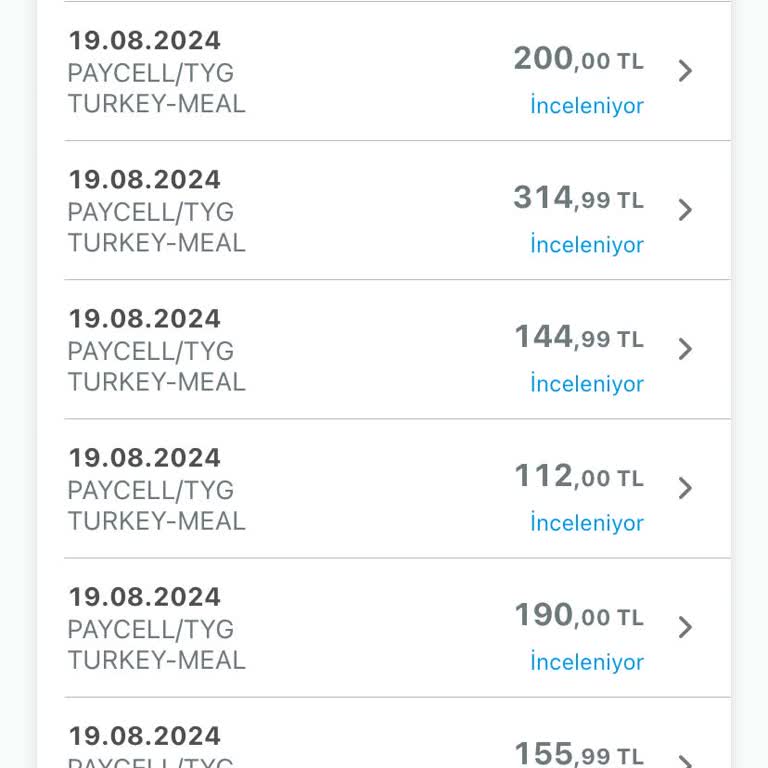Select İnceleniyor link under 314,99 TL
The width and height of the screenshot is (768, 768).
(x=587, y=245)
